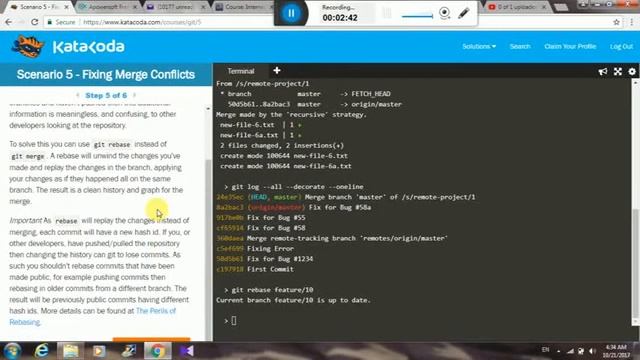
Task: Select the recording pencil annotation tool
Action: [x=463, y=13]
